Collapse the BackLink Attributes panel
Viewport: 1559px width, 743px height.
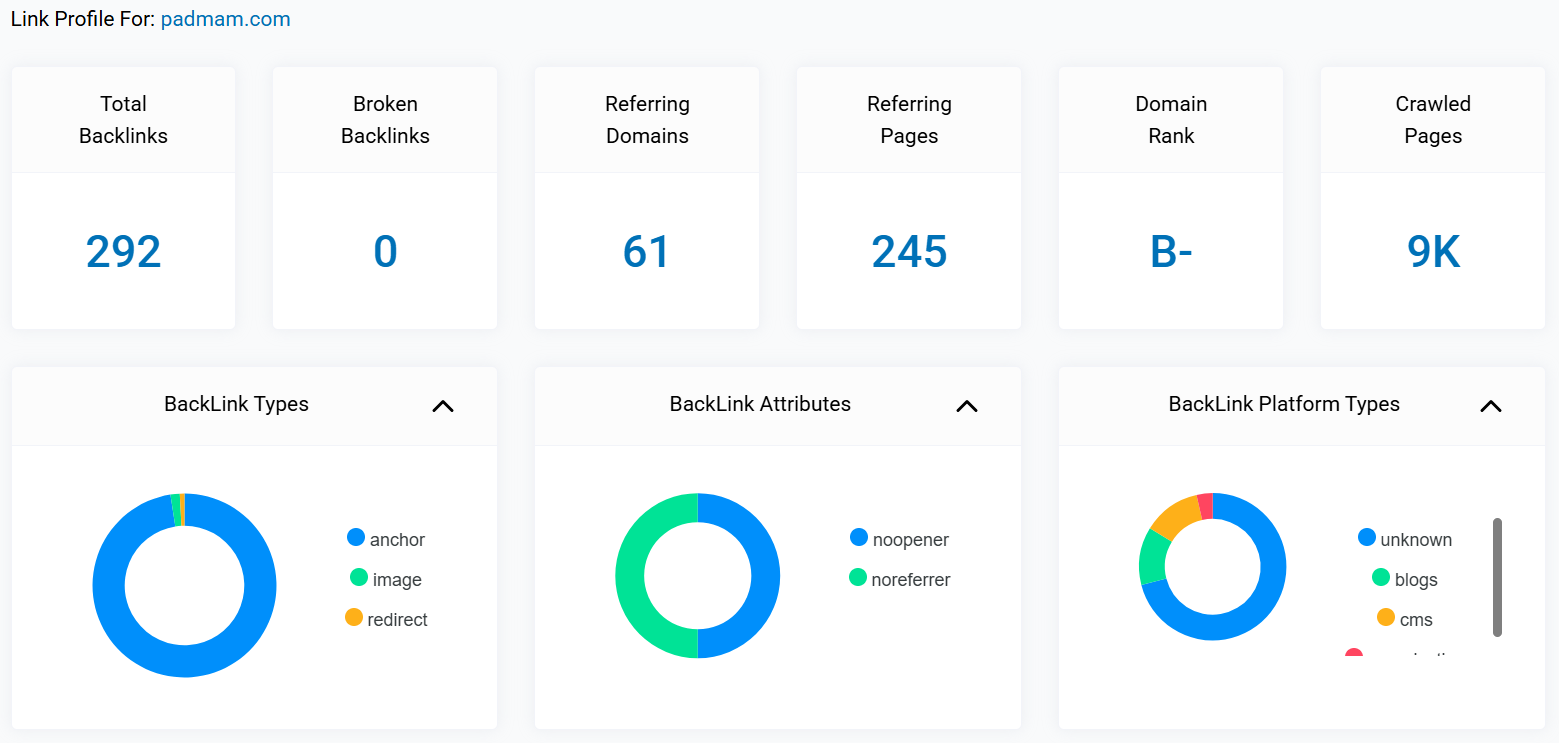coord(966,406)
